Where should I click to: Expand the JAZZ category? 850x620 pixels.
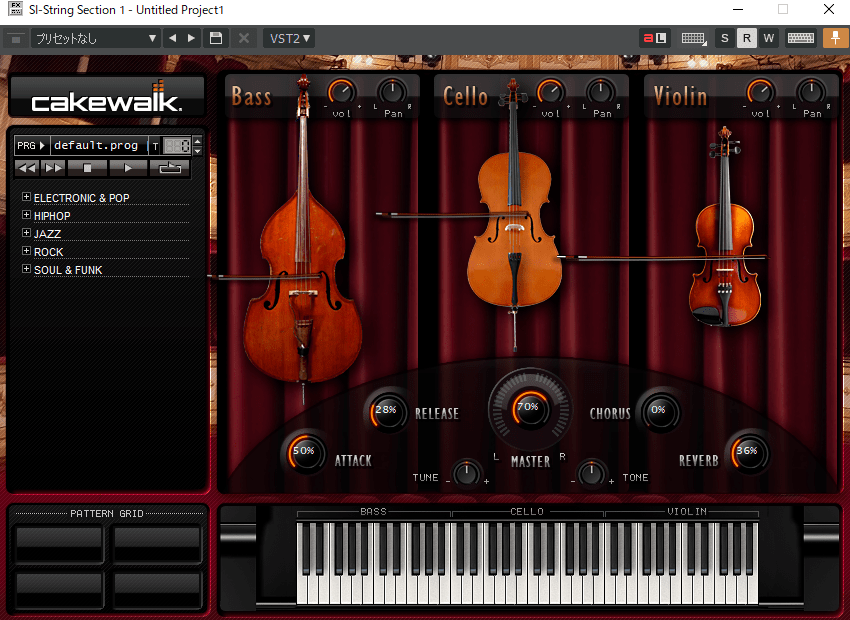[x=26, y=232]
